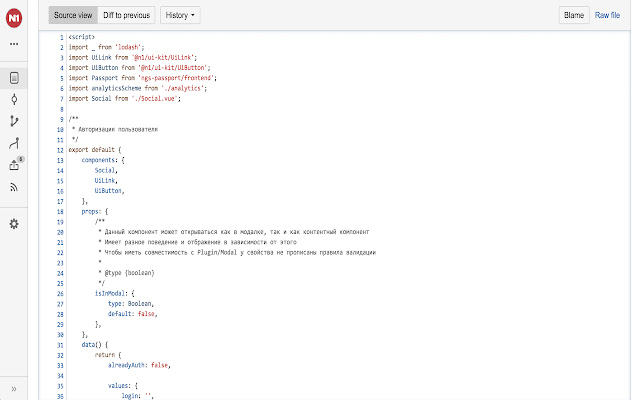Open the Source files icon in sidebar

coord(14,78)
